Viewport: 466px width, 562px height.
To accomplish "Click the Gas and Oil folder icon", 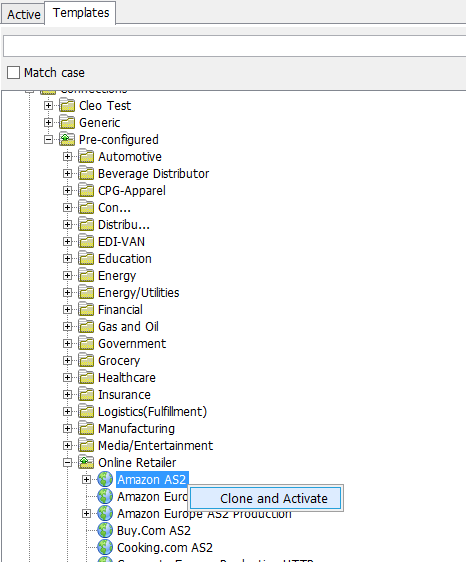I will coord(86,327).
